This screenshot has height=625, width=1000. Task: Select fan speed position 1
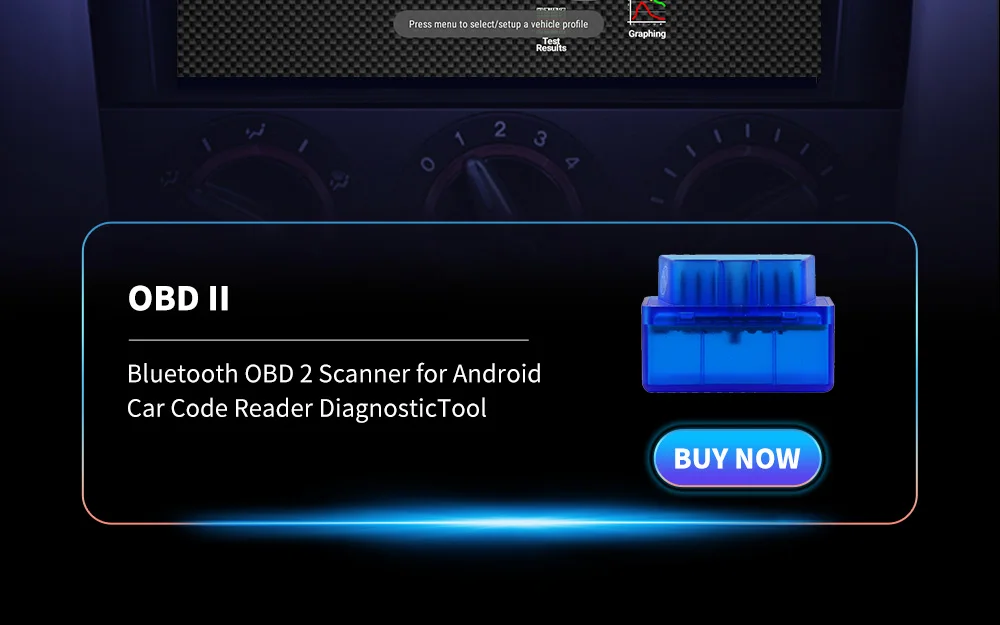click(x=459, y=139)
